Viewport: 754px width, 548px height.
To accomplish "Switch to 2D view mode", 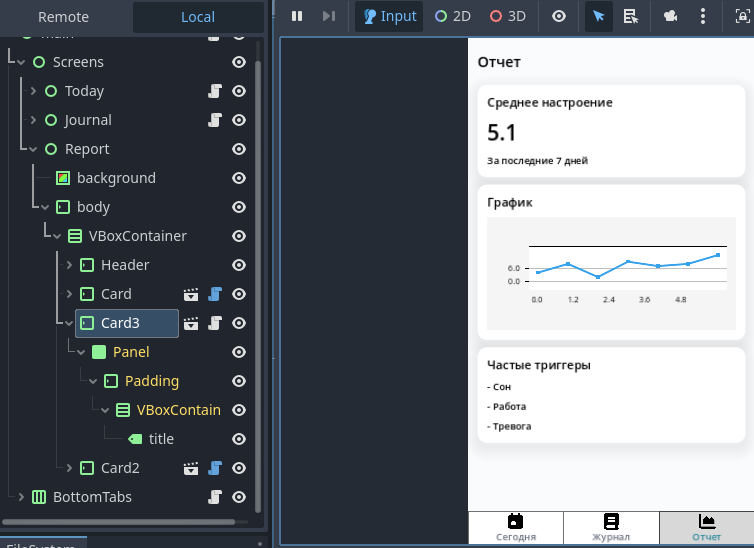I will [452, 16].
